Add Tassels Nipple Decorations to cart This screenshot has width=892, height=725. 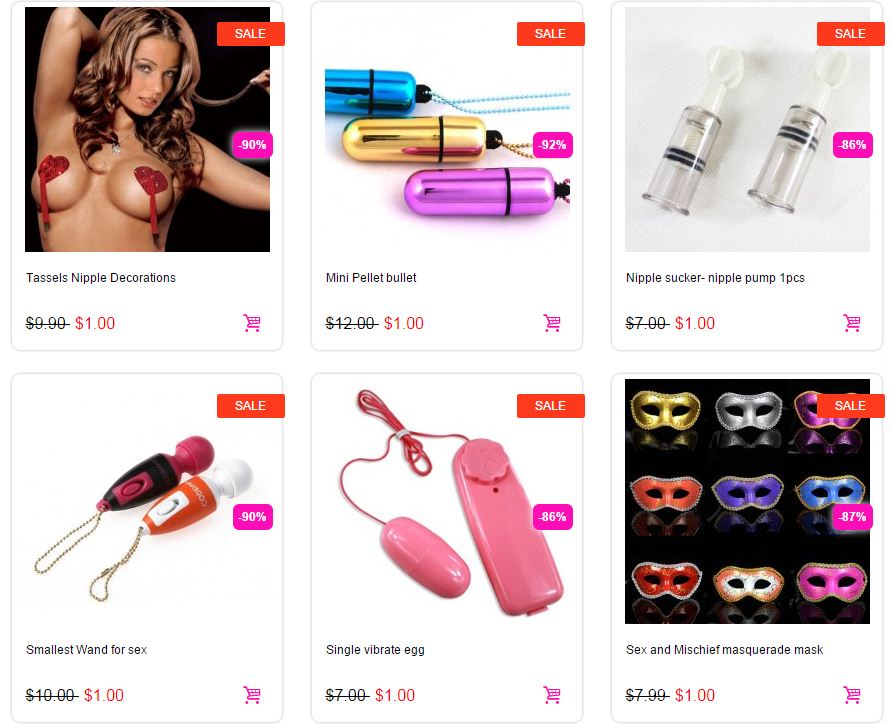pyautogui.click(x=252, y=323)
